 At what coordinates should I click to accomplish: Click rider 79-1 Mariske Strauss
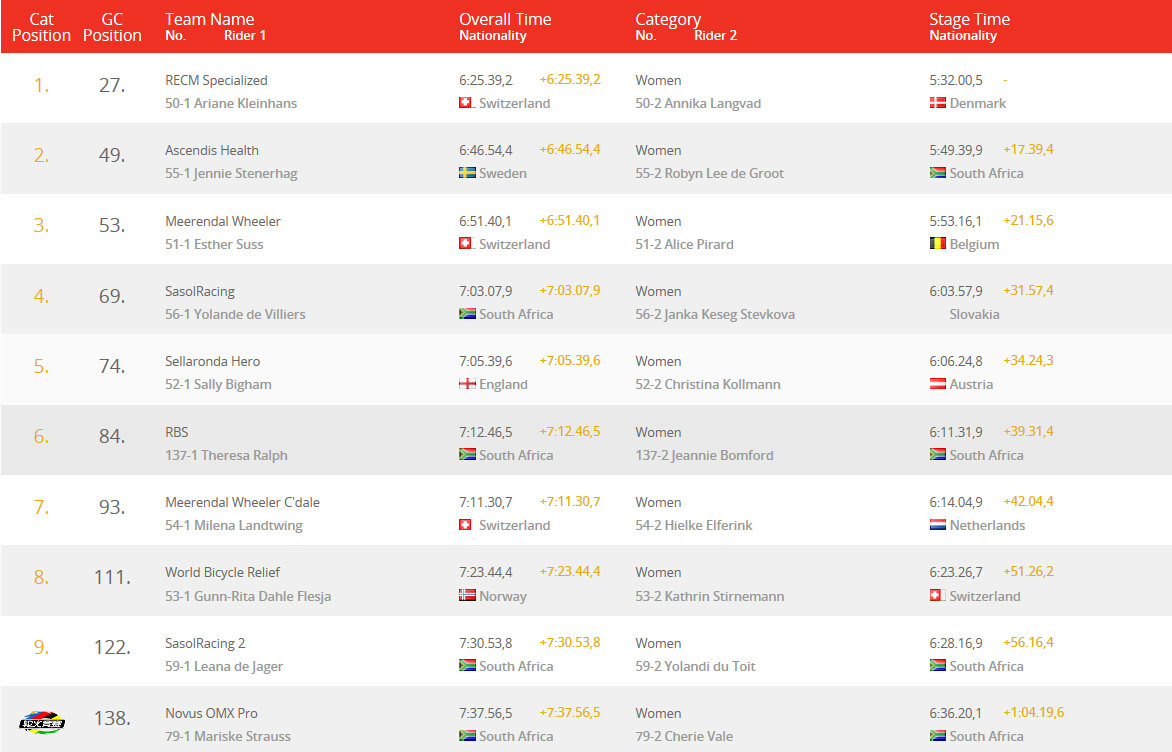228,736
